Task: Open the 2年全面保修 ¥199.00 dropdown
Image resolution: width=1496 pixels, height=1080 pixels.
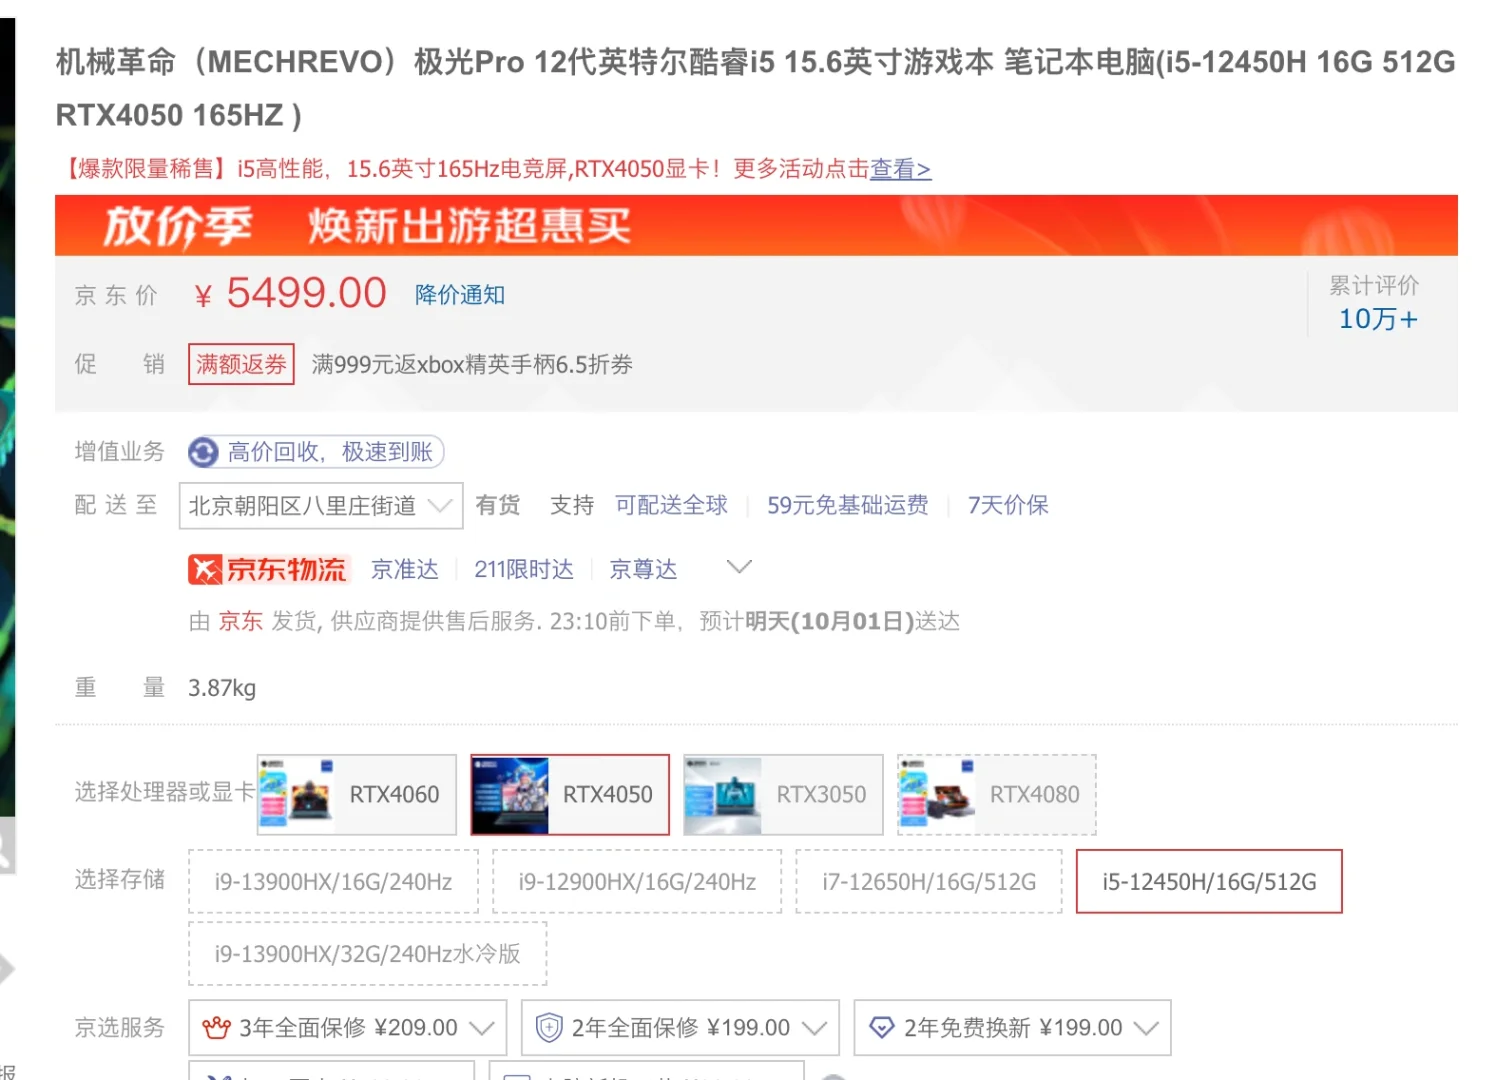Action: [680, 1028]
